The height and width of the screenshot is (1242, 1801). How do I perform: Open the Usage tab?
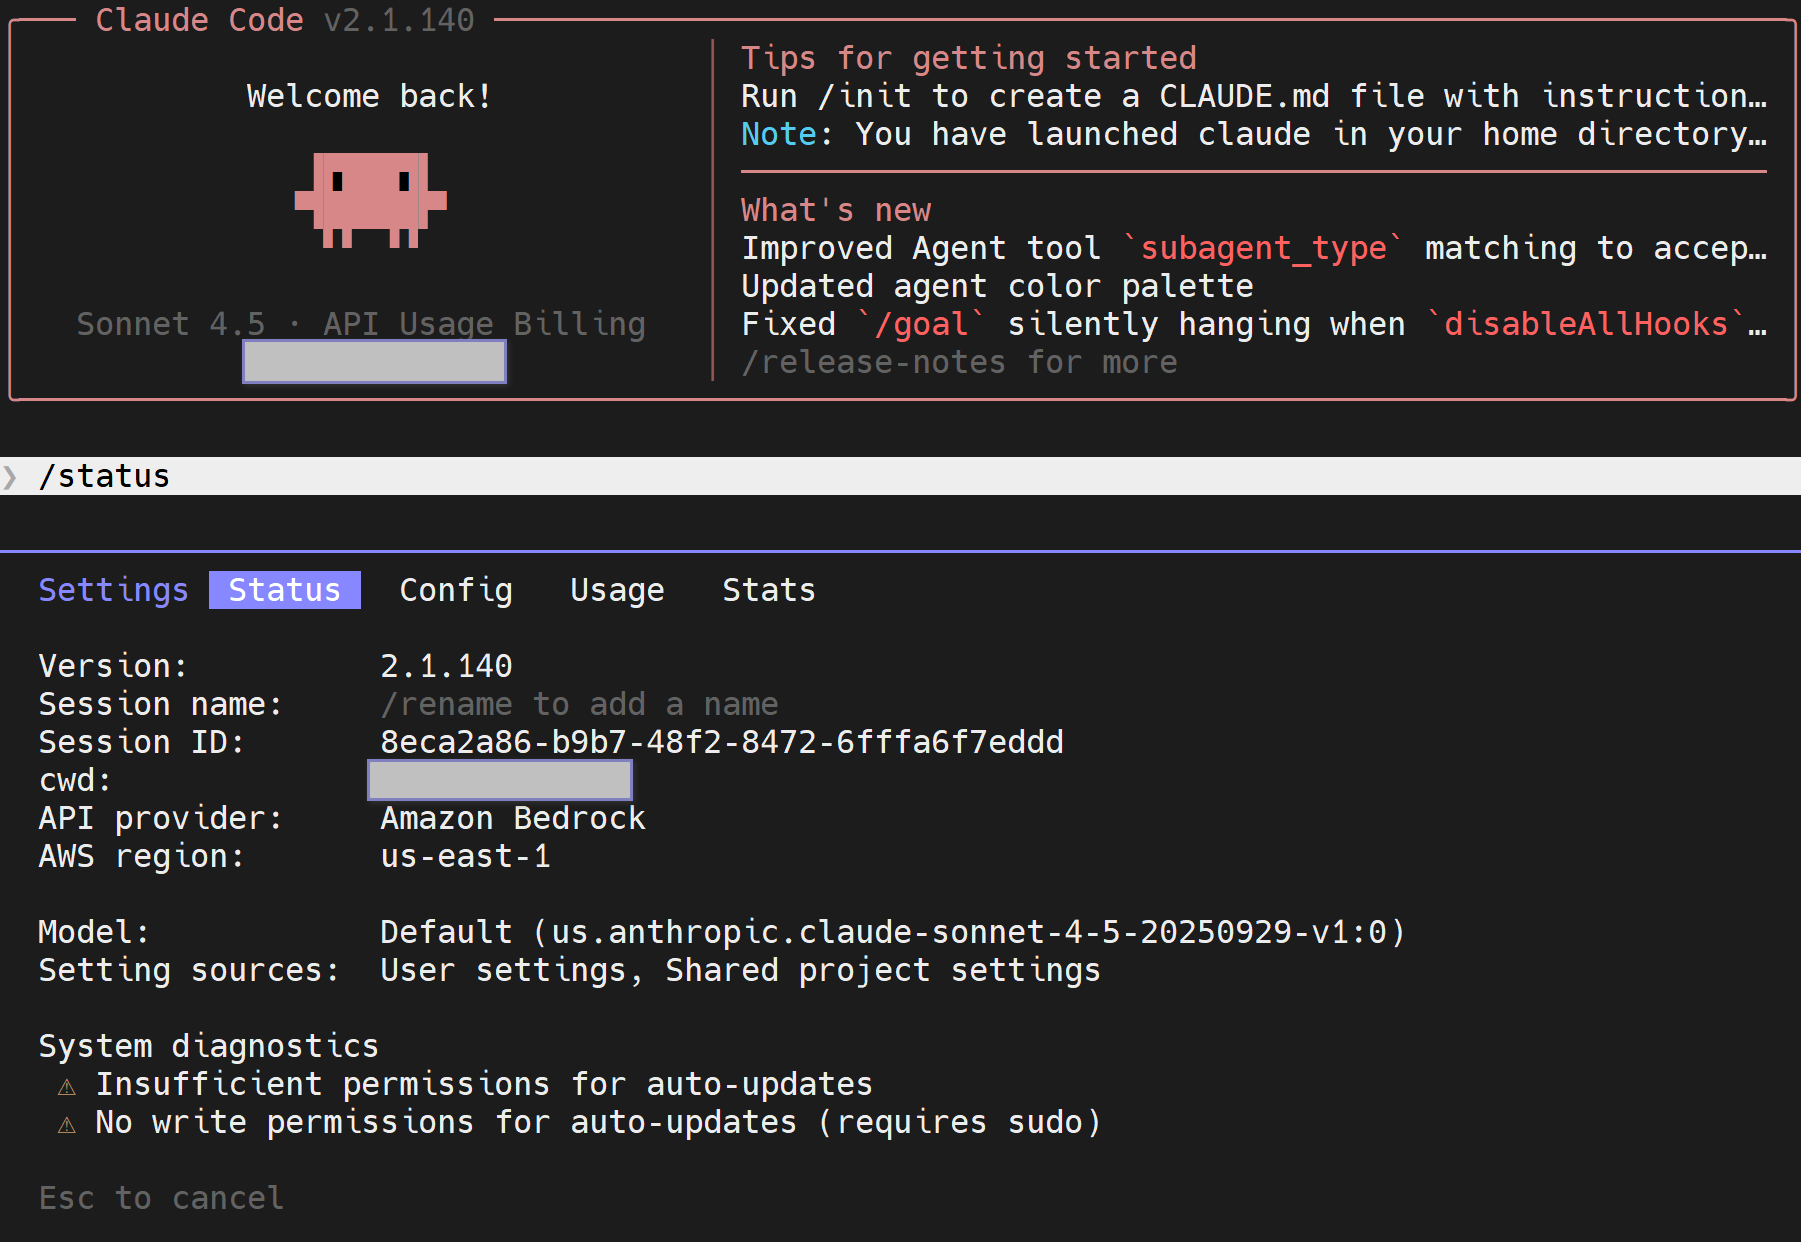tap(617, 590)
